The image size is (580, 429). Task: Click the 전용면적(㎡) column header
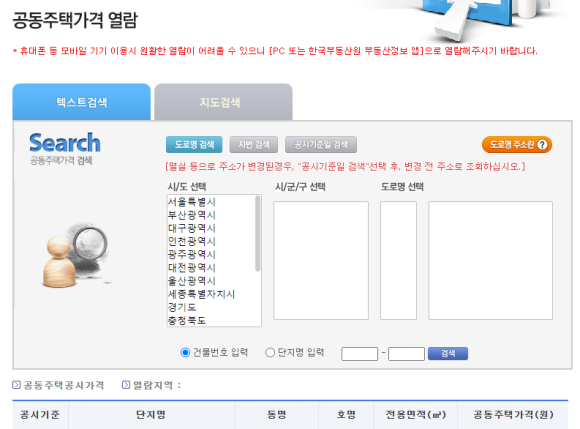click(416, 415)
